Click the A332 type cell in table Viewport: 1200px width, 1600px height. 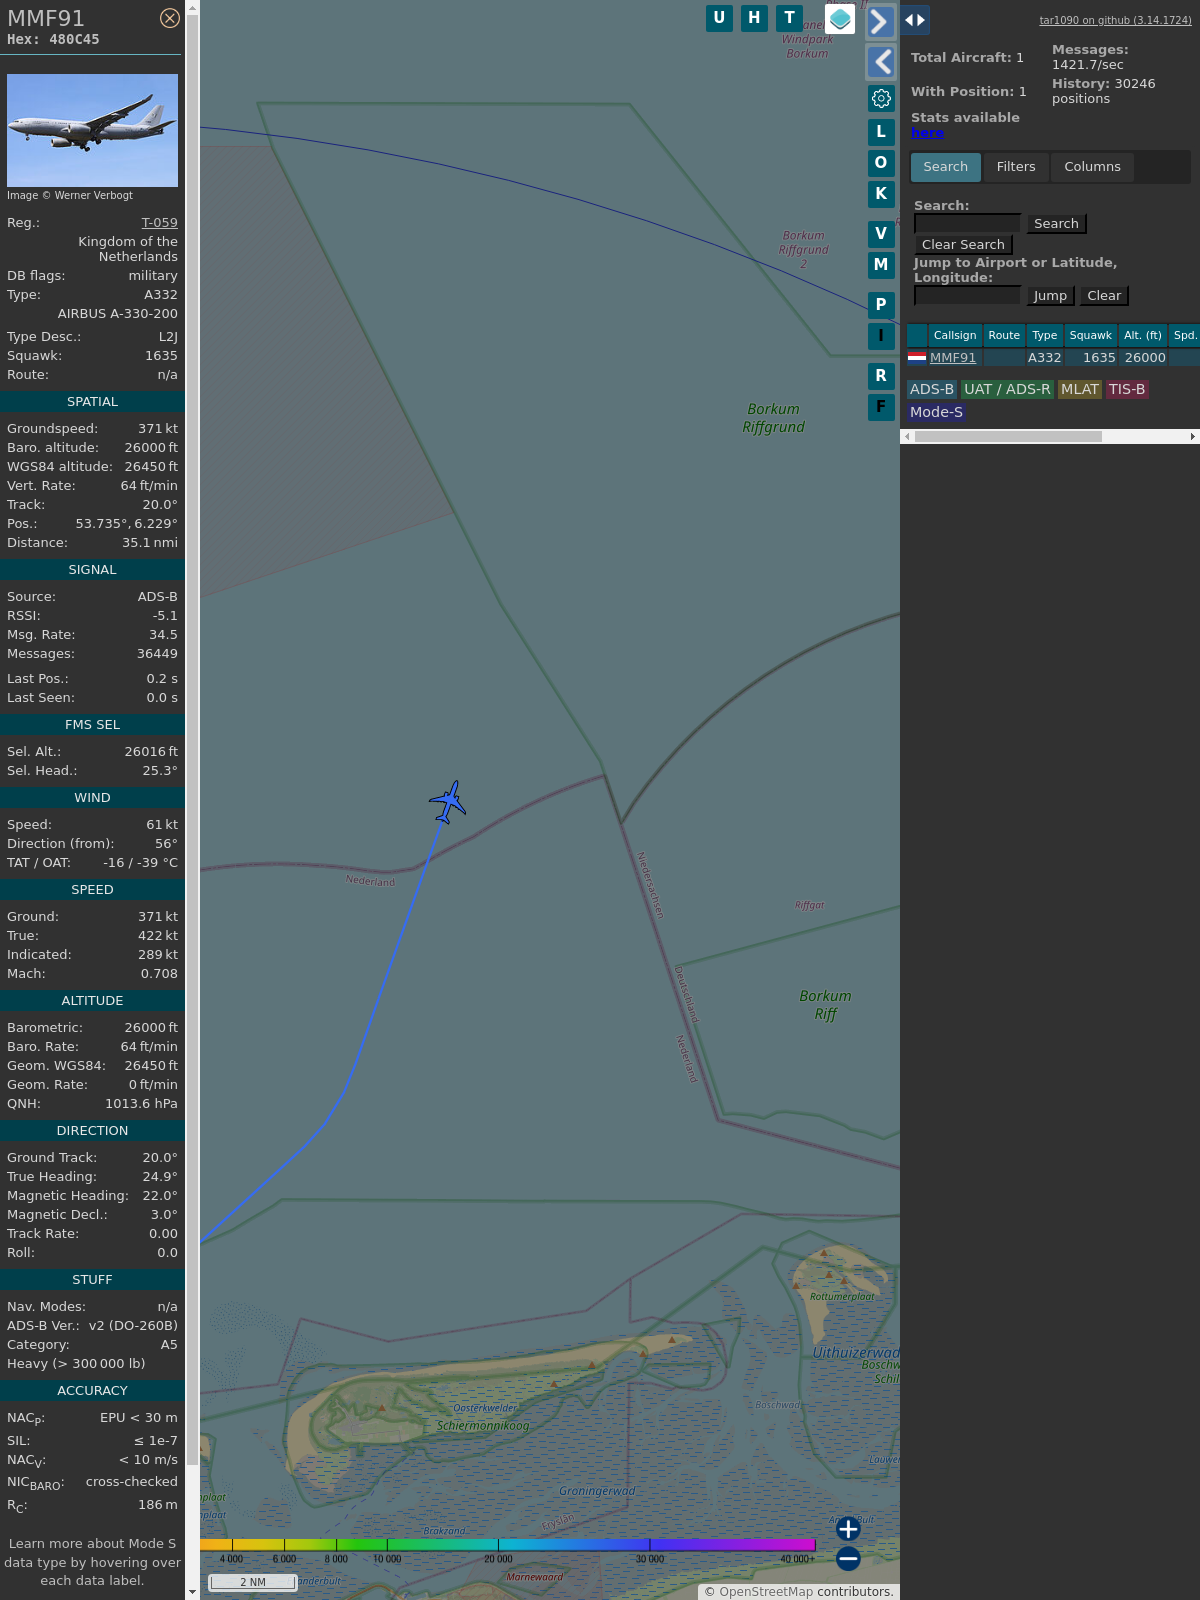click(x=1045, y=358)
